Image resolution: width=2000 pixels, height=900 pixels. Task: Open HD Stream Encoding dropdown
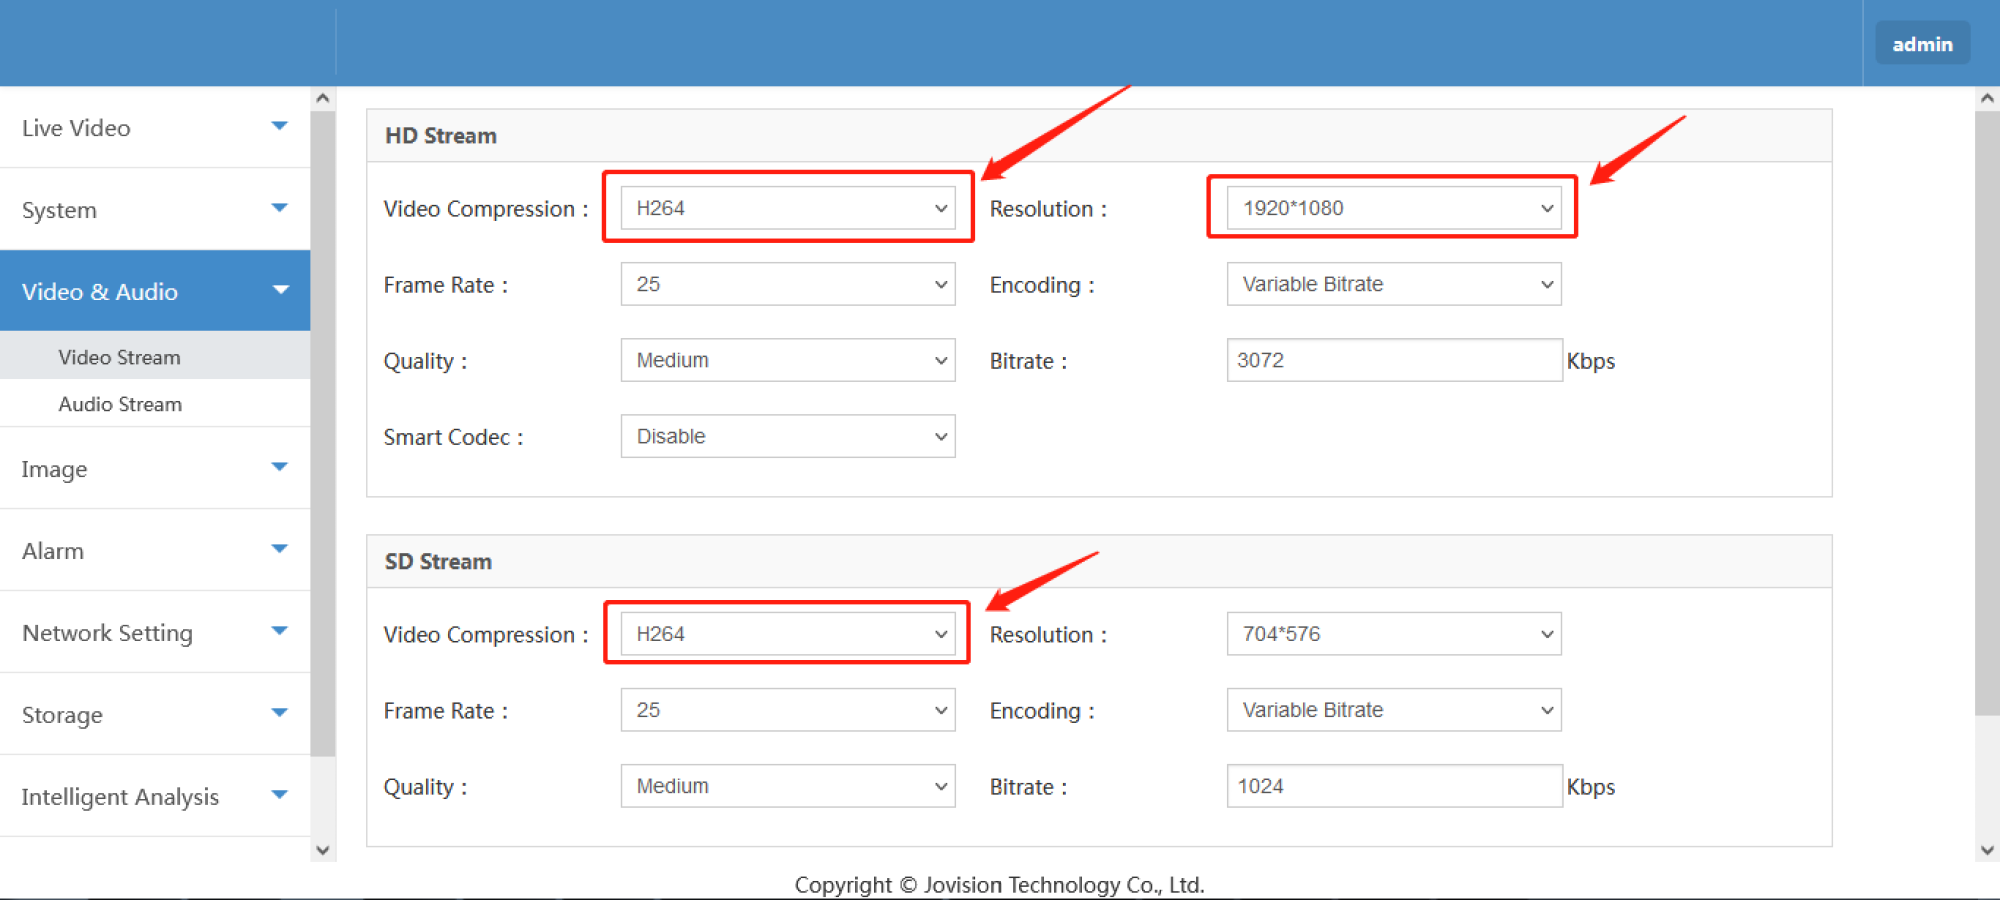point(1393,284)
